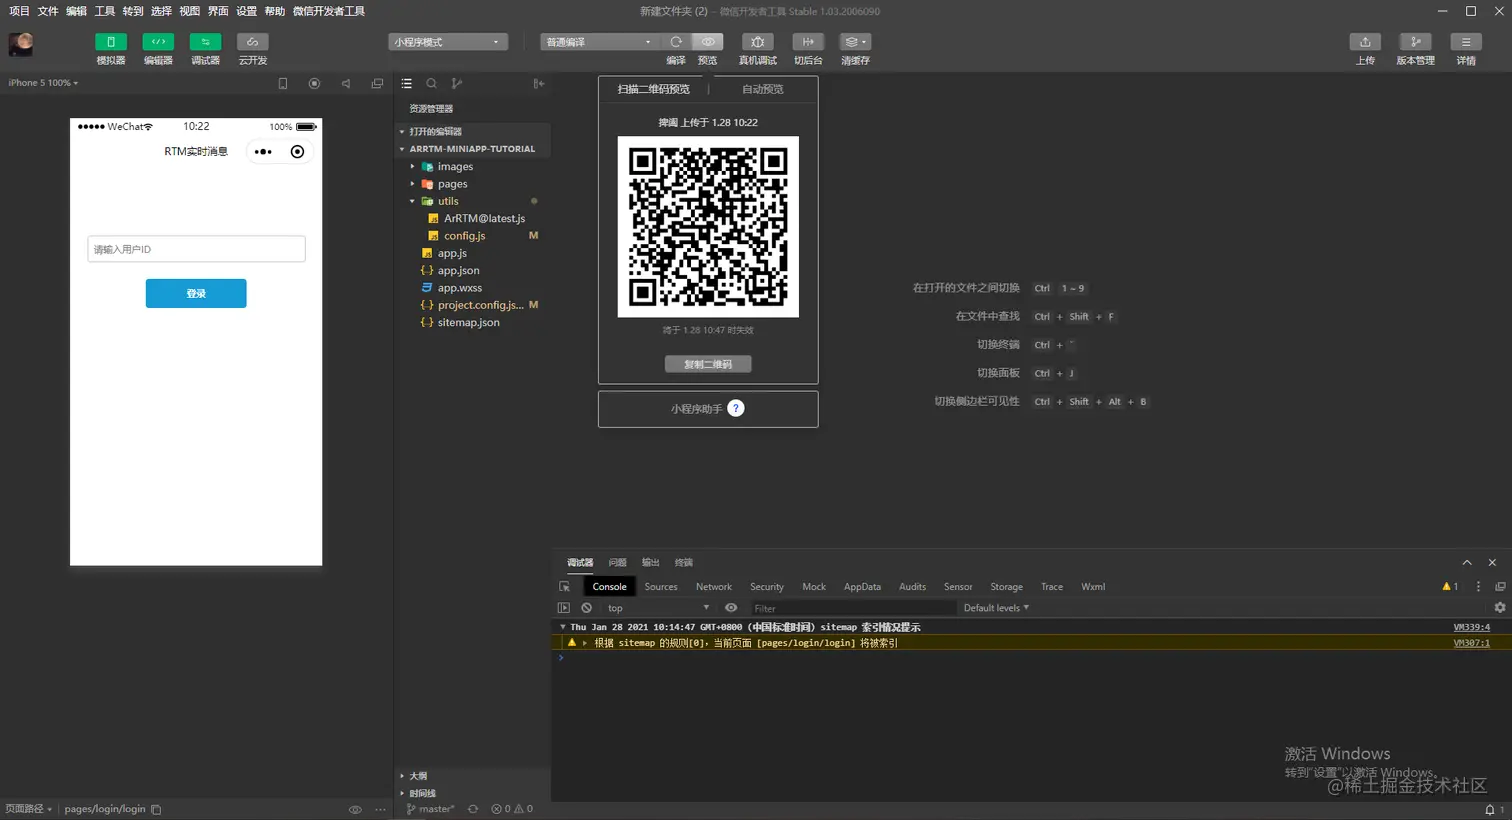Open the 普通编译 compile mode dropdown
1512x820 pixels.
click(x=600, y=42)
